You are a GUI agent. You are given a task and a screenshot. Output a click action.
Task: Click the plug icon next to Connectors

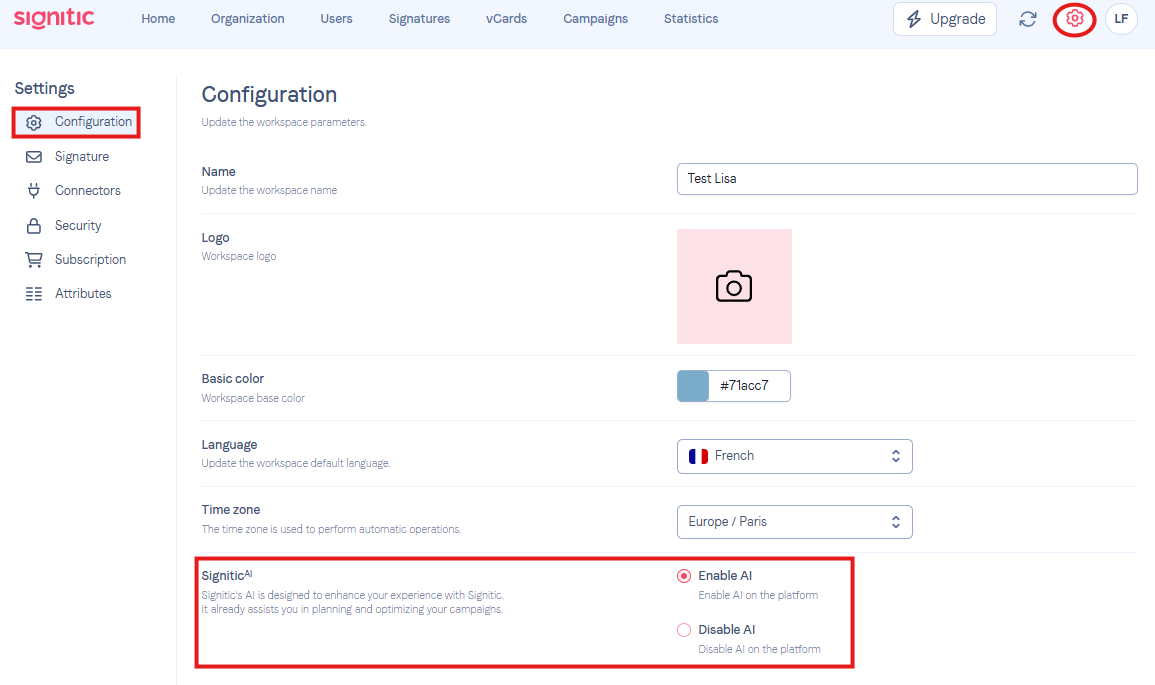coord(34,191)
